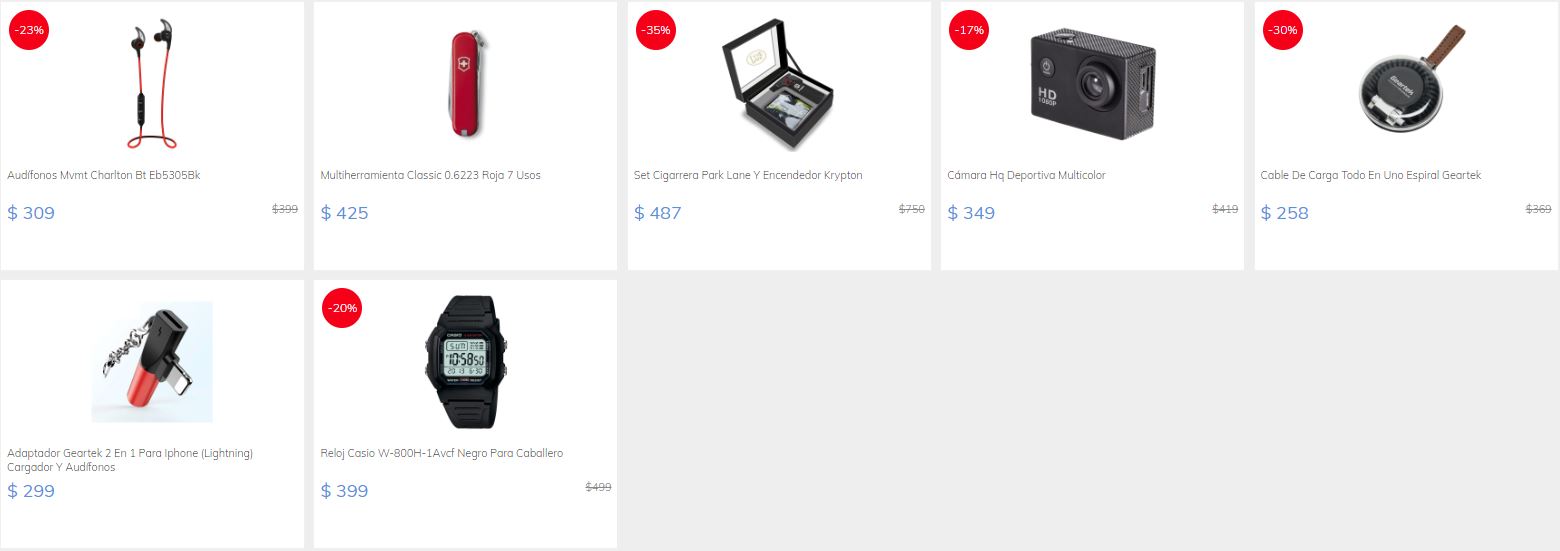
Task: Open Audífonos Mvmt Charlton Bt product link
Action: click(x=104, y=175)
